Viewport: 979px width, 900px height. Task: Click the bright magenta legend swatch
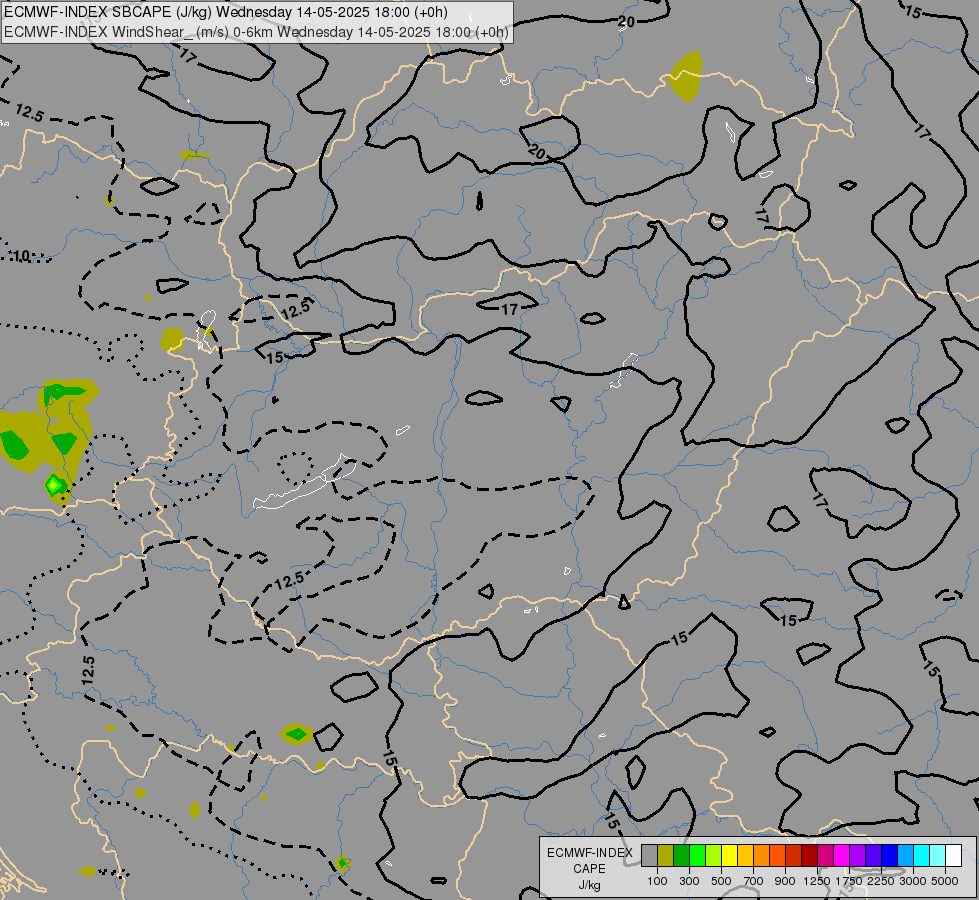[842, 855]
